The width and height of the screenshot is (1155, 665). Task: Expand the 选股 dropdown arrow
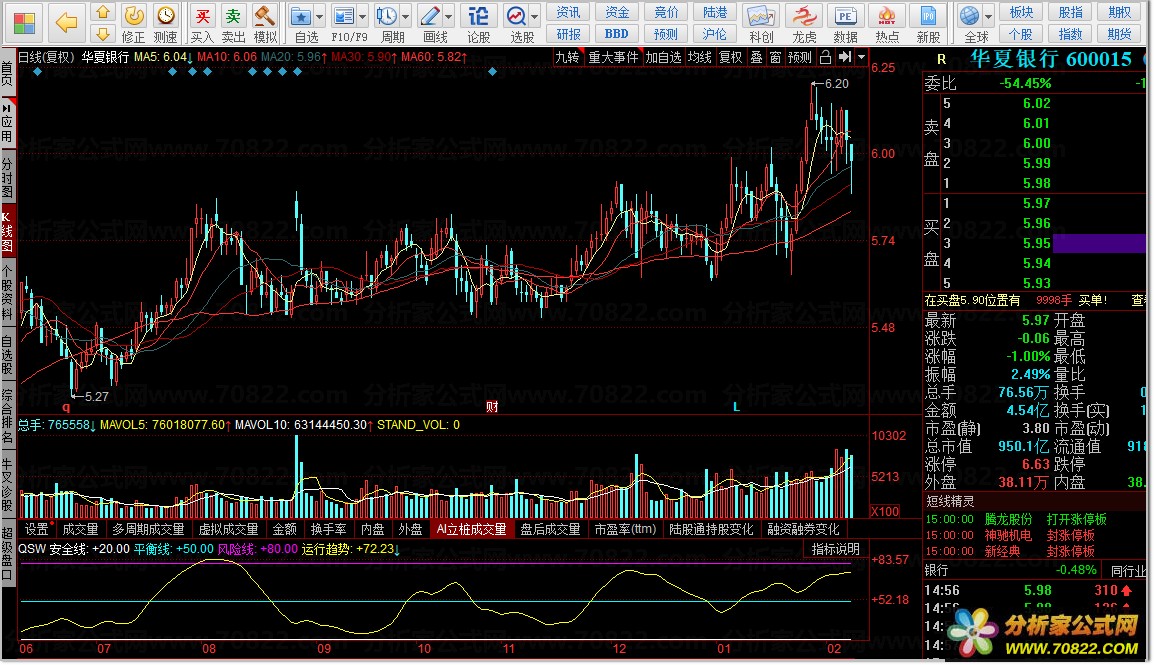[x=535, y=16]
